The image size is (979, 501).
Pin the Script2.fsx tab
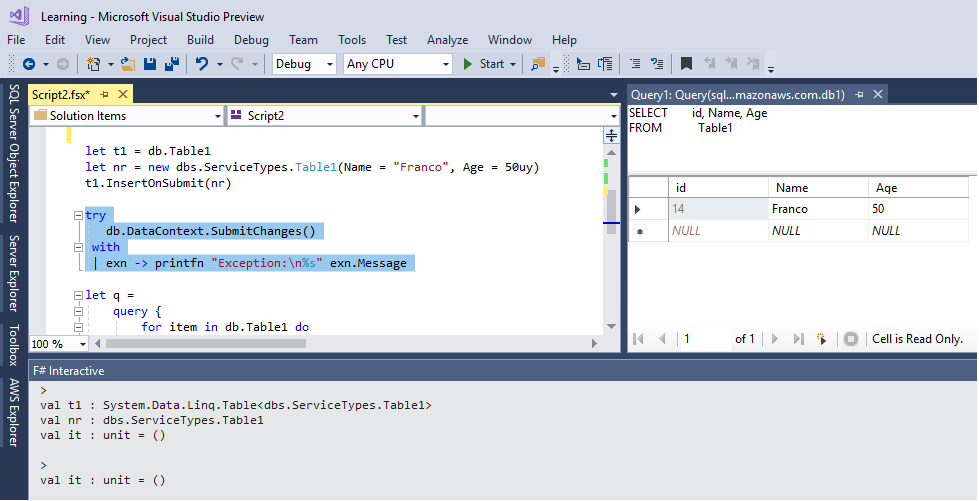coord(104,94)
